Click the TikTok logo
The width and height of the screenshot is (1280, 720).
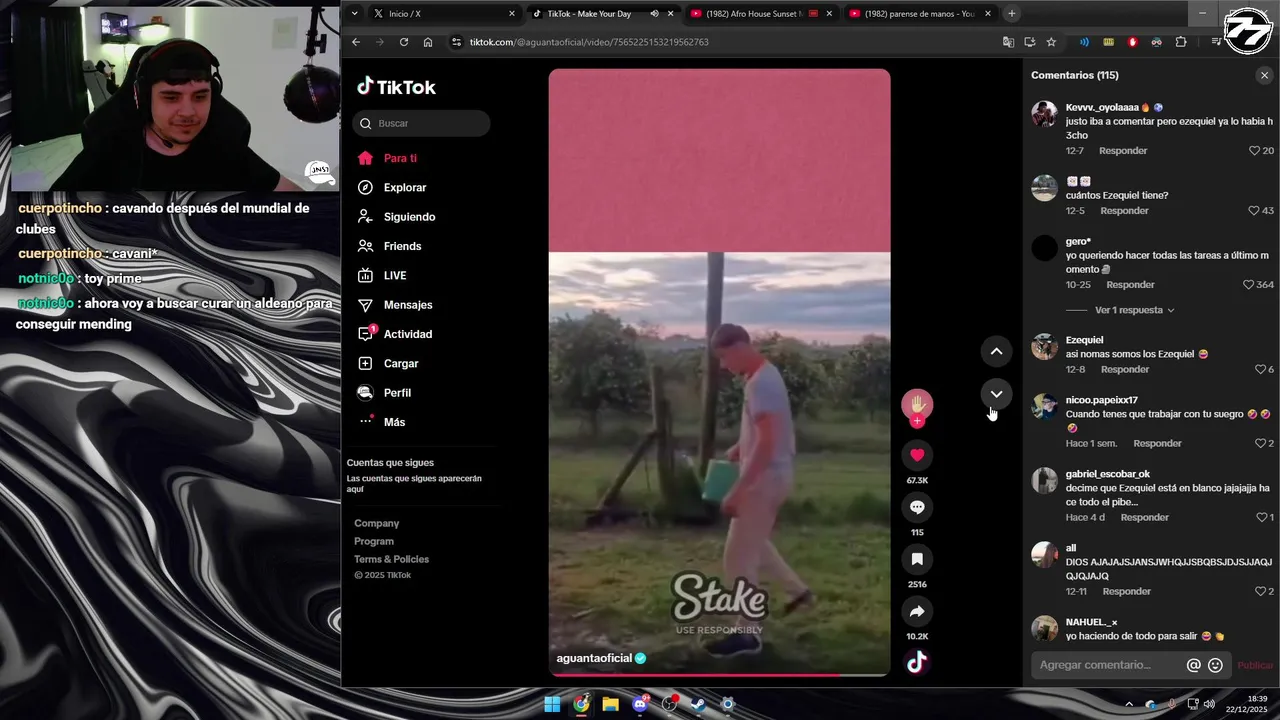click(x=397, y=87)
